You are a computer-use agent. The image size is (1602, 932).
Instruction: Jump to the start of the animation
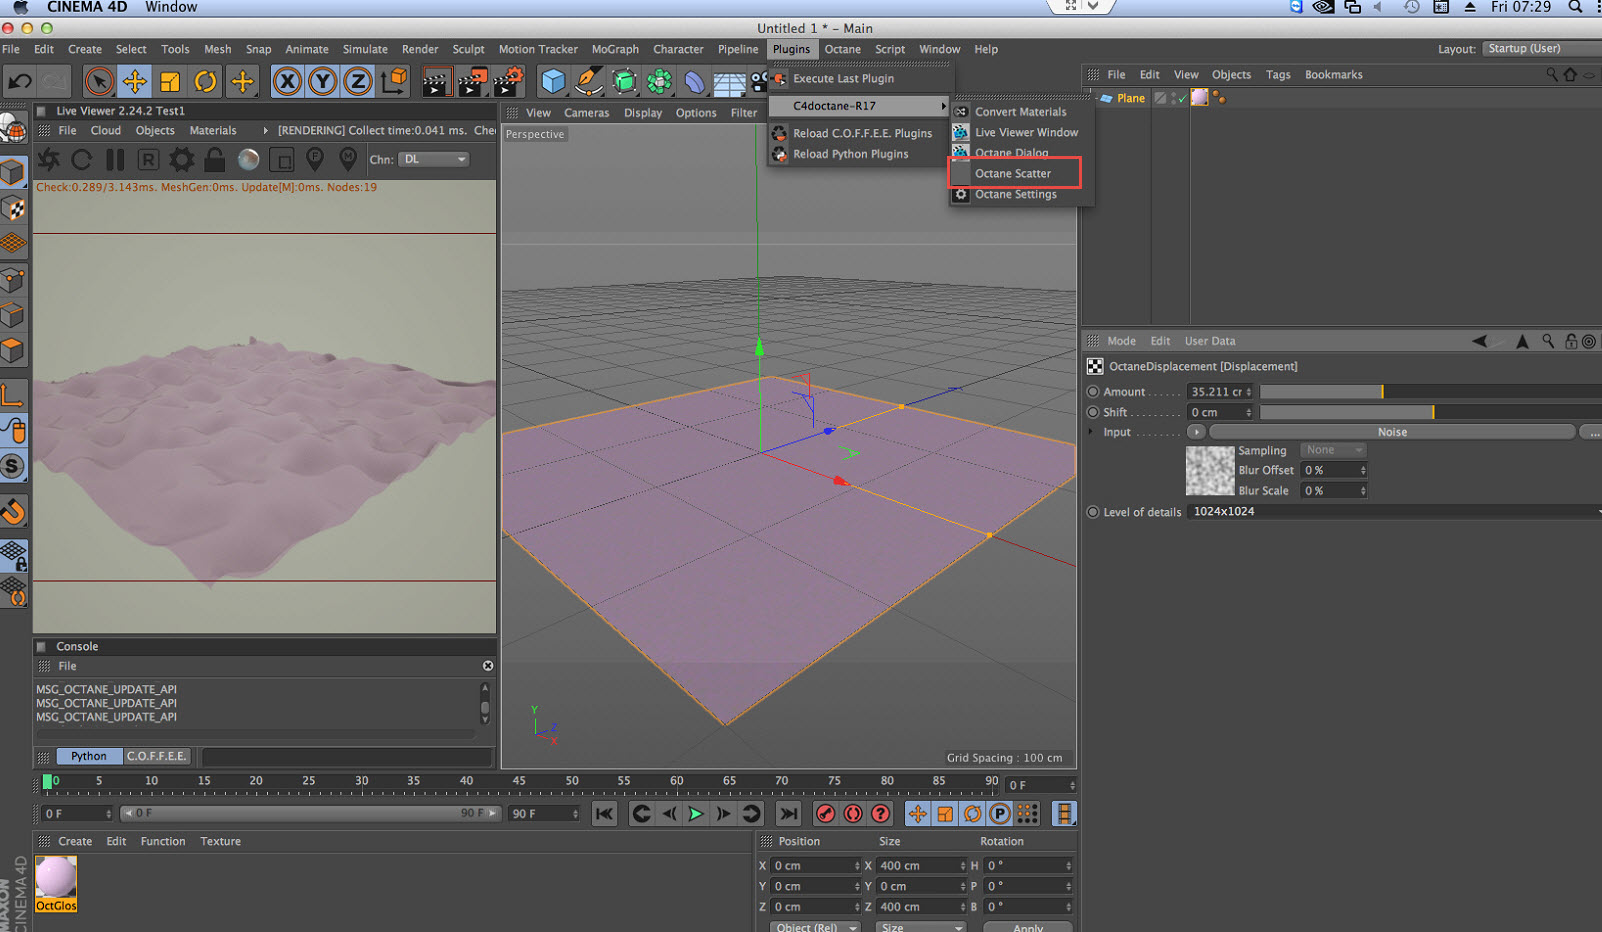[x=604, y=814]
